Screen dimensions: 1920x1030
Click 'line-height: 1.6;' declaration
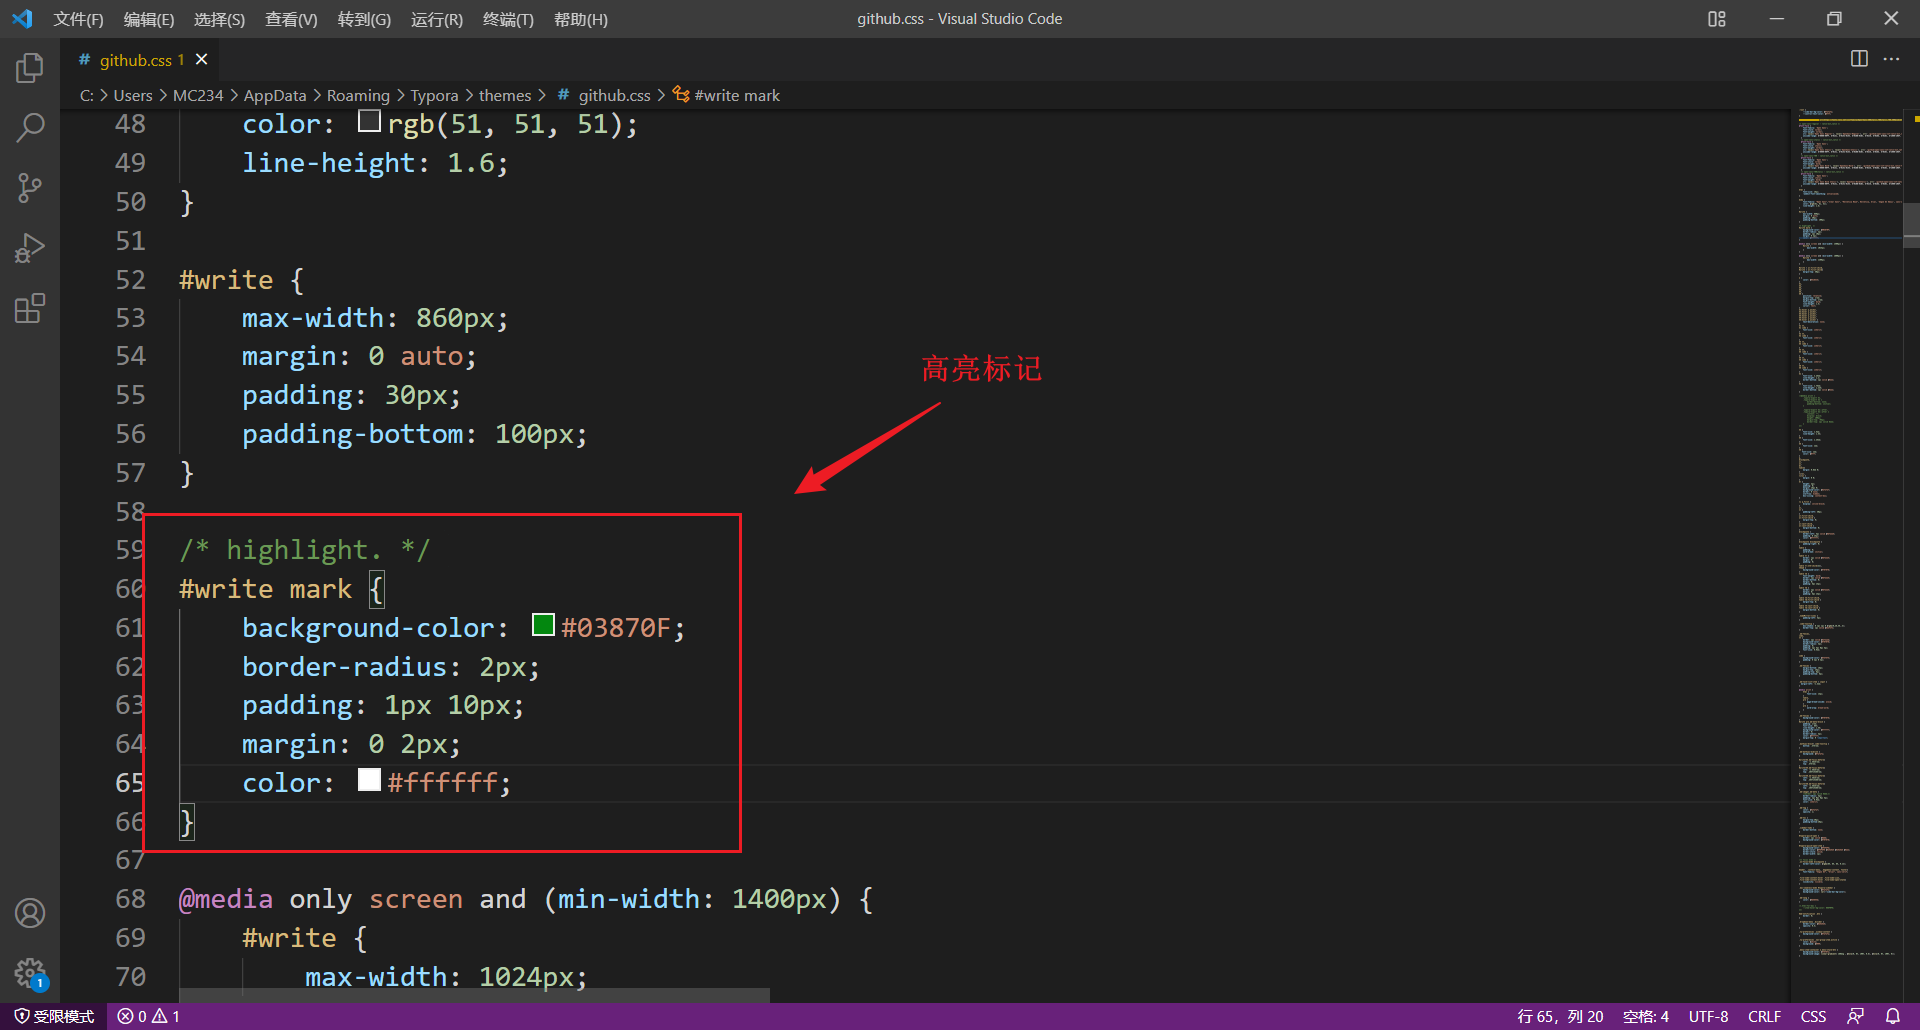[x=375, y=163]
